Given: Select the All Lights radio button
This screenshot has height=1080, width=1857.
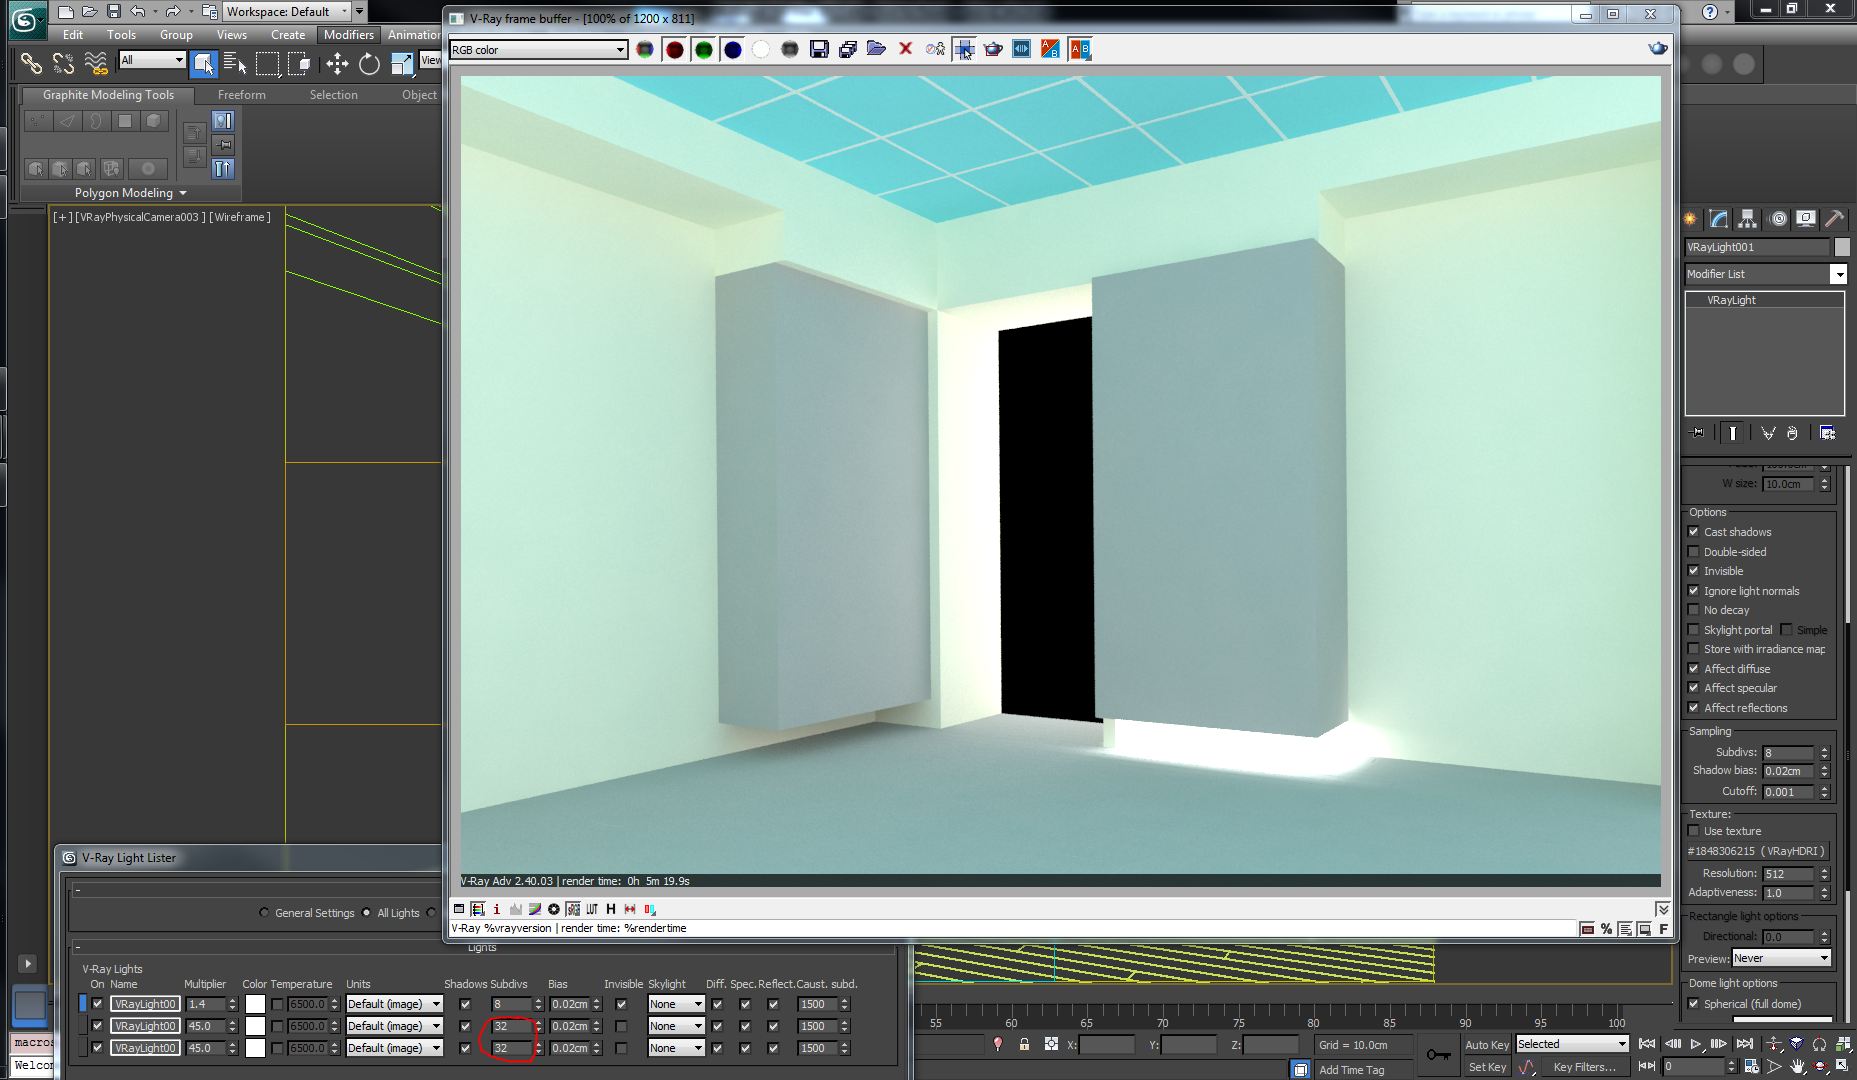Looking at the screenshot, I should coord(367,913).
